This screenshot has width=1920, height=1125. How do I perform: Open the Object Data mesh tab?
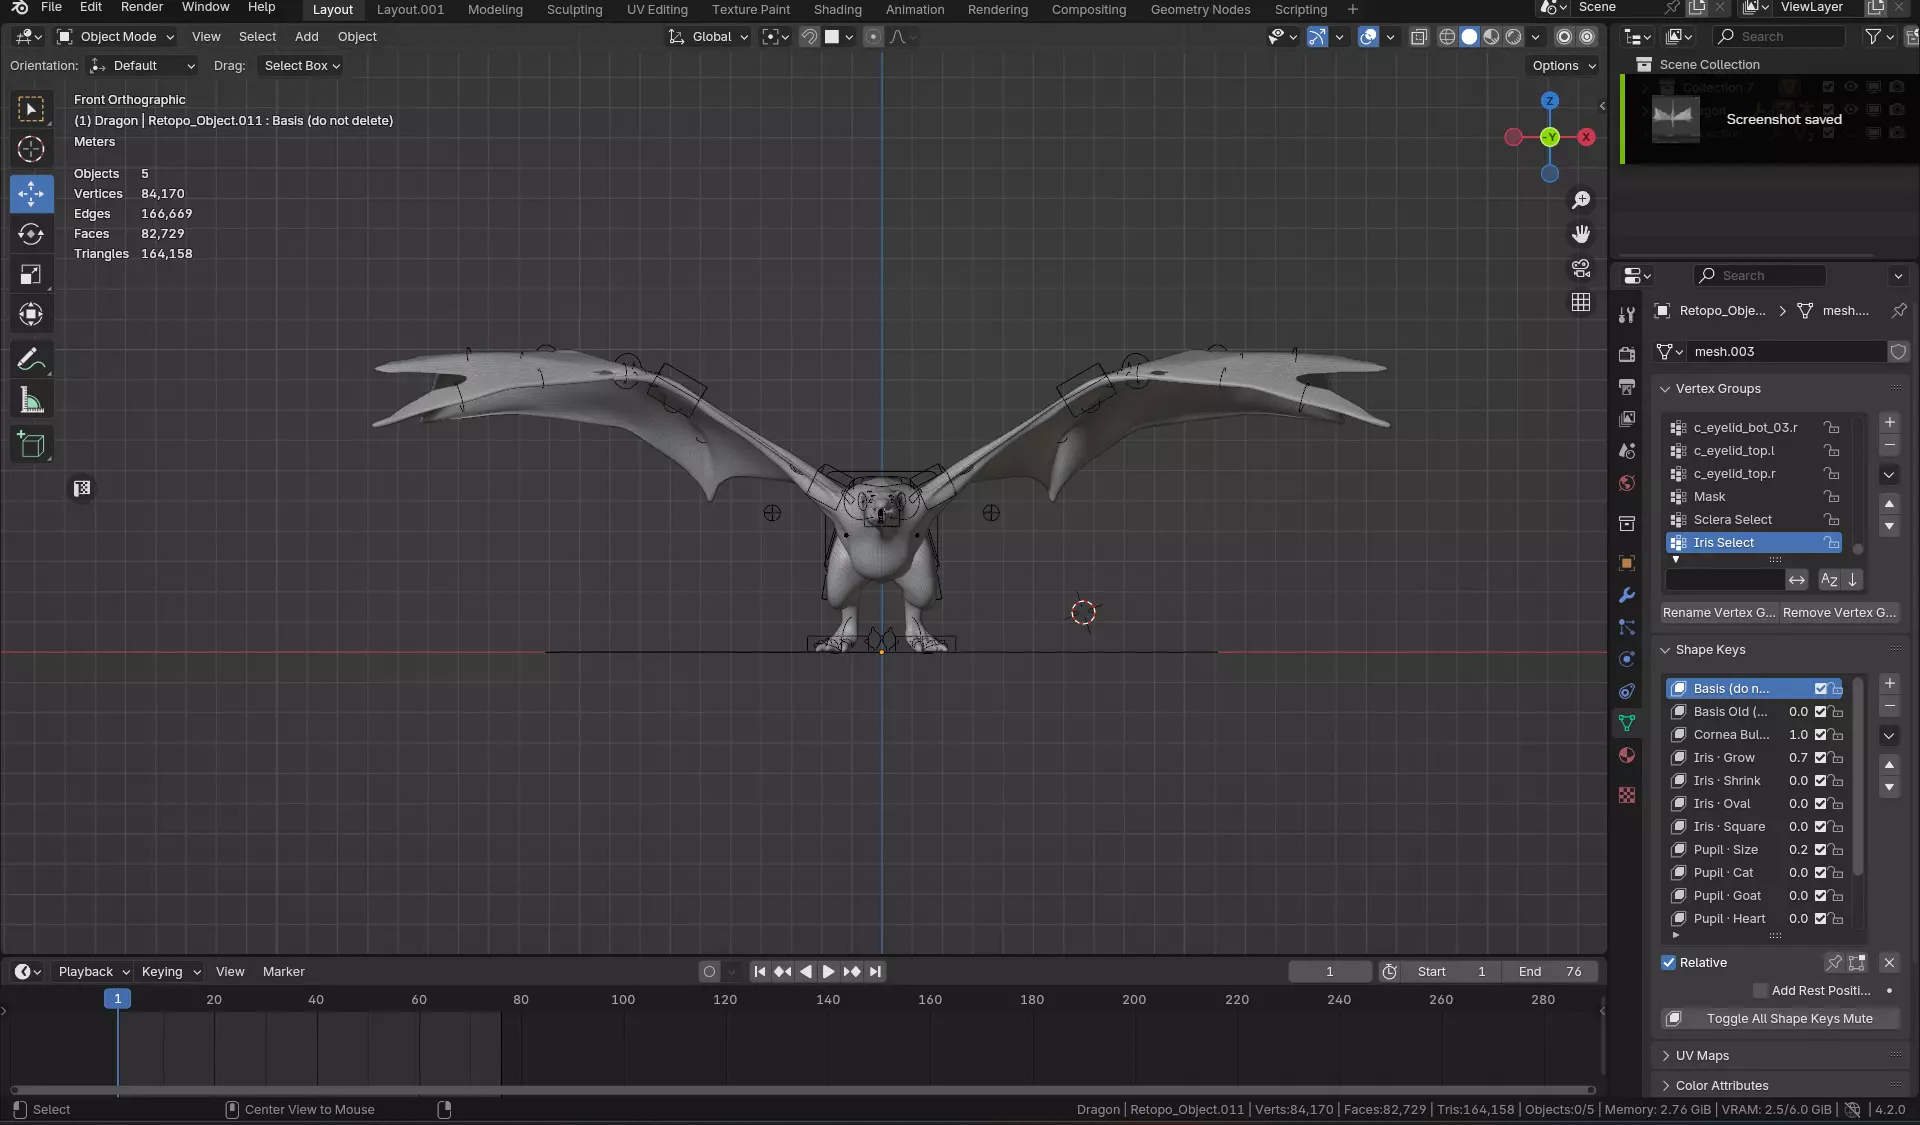tap(1627, 723)
